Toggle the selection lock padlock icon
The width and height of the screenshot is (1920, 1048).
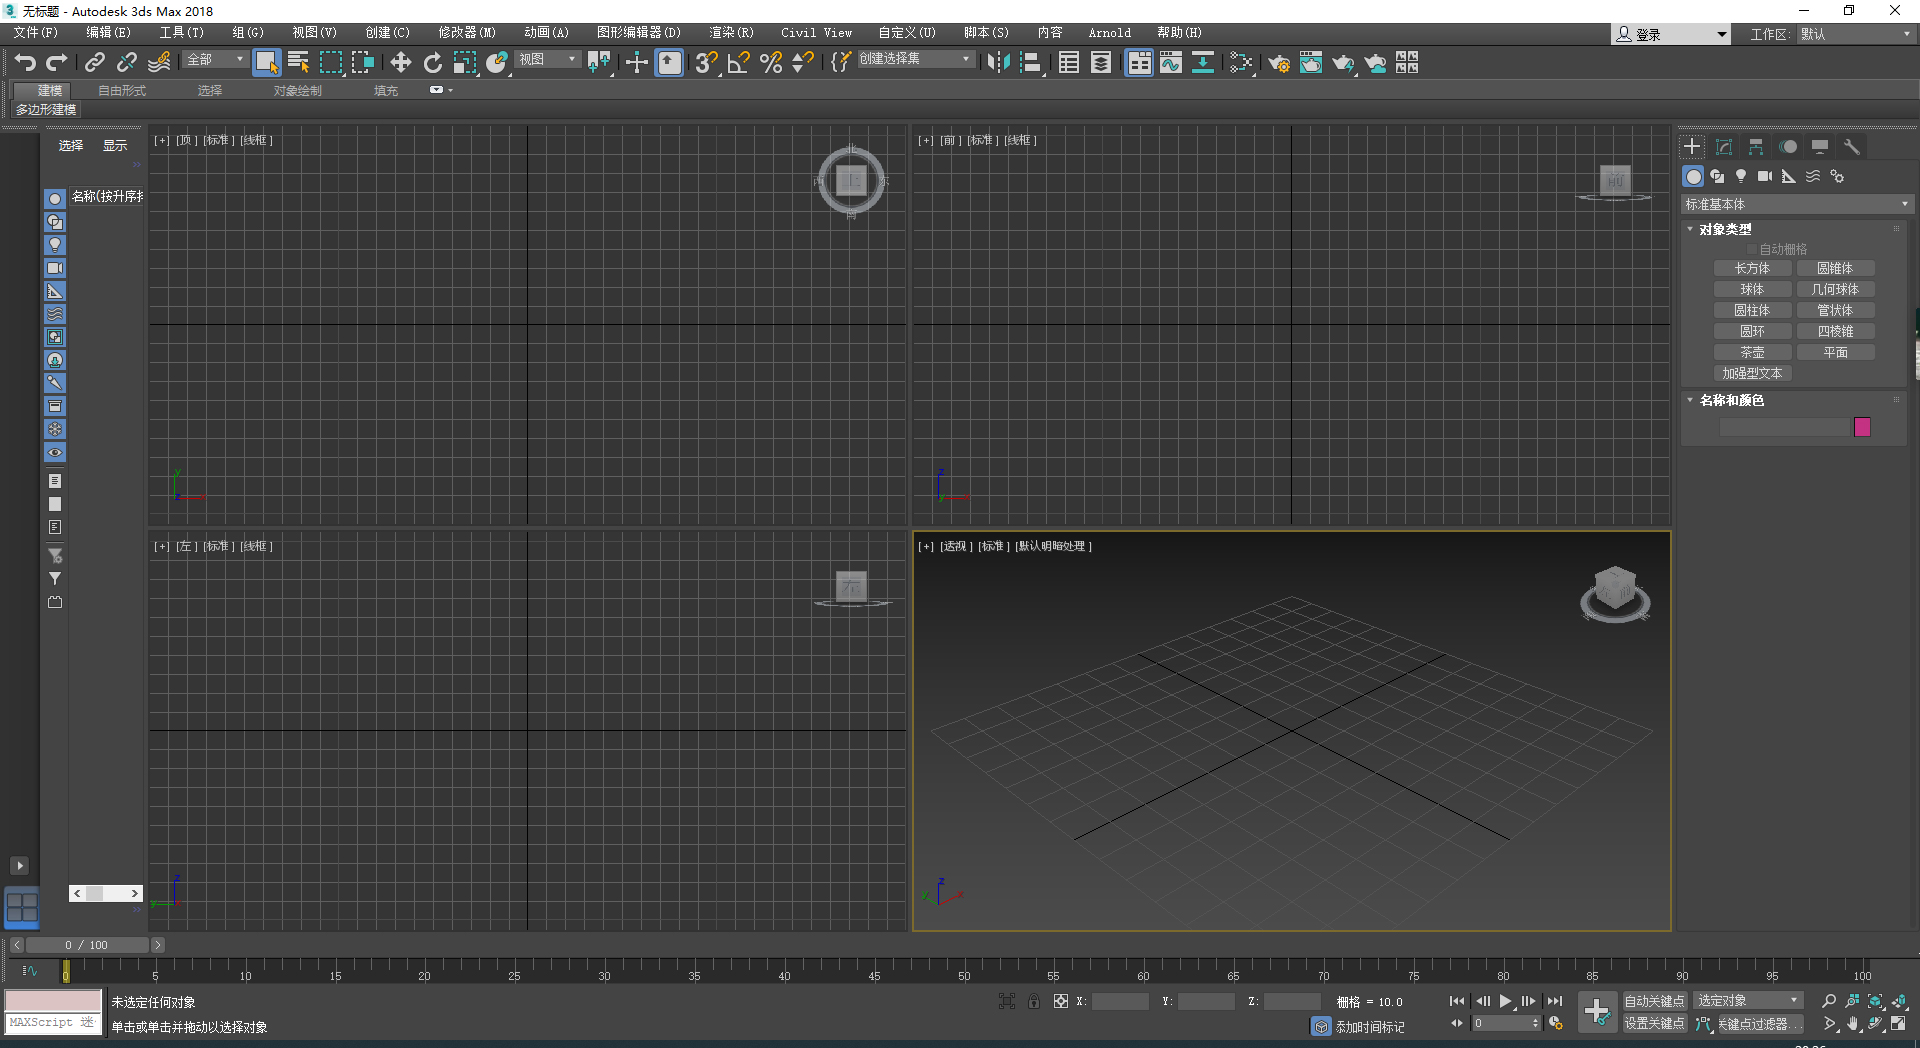[1034, 1001]
